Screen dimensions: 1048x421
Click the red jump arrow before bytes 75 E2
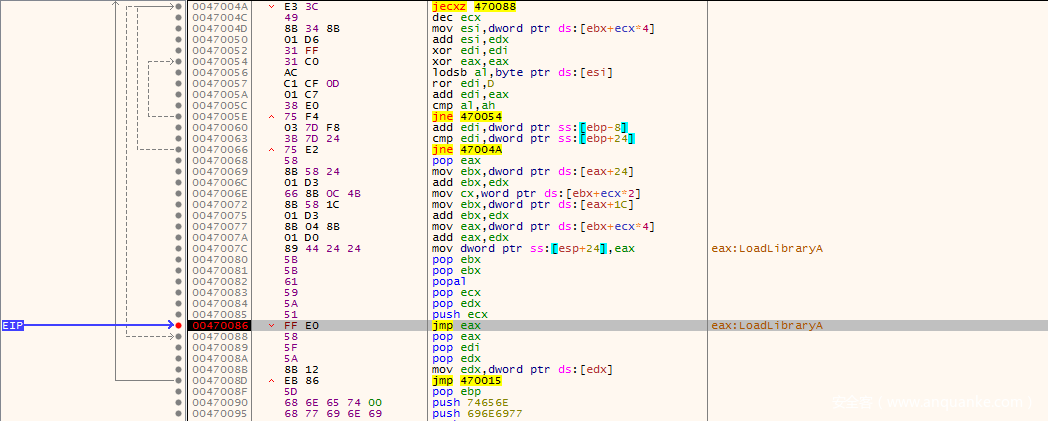pyautogui.click(x=273, y=149)
